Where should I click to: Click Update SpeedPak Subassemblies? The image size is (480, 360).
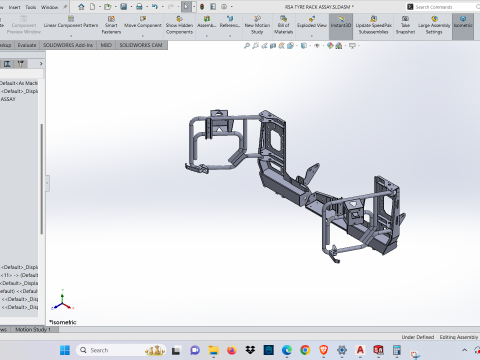[x=374, y=25]
